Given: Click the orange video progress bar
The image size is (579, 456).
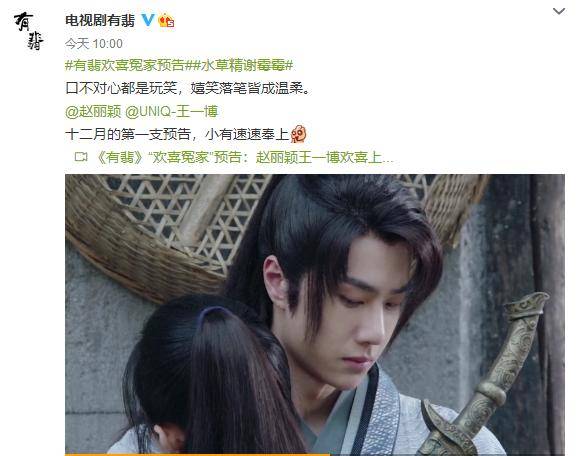Looking at the screenshot, I should [197, 455].
